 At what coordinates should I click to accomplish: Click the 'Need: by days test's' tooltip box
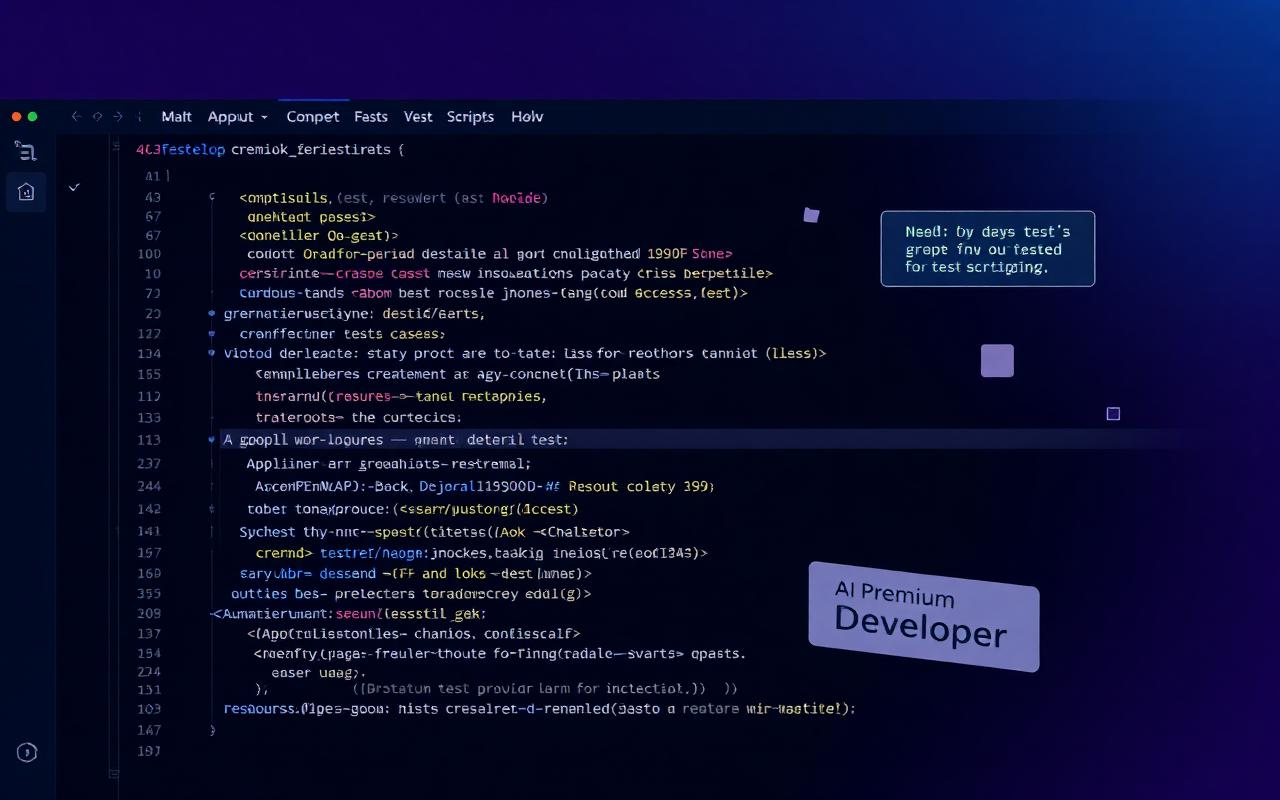pyautogui.click(x=987, y=249)
